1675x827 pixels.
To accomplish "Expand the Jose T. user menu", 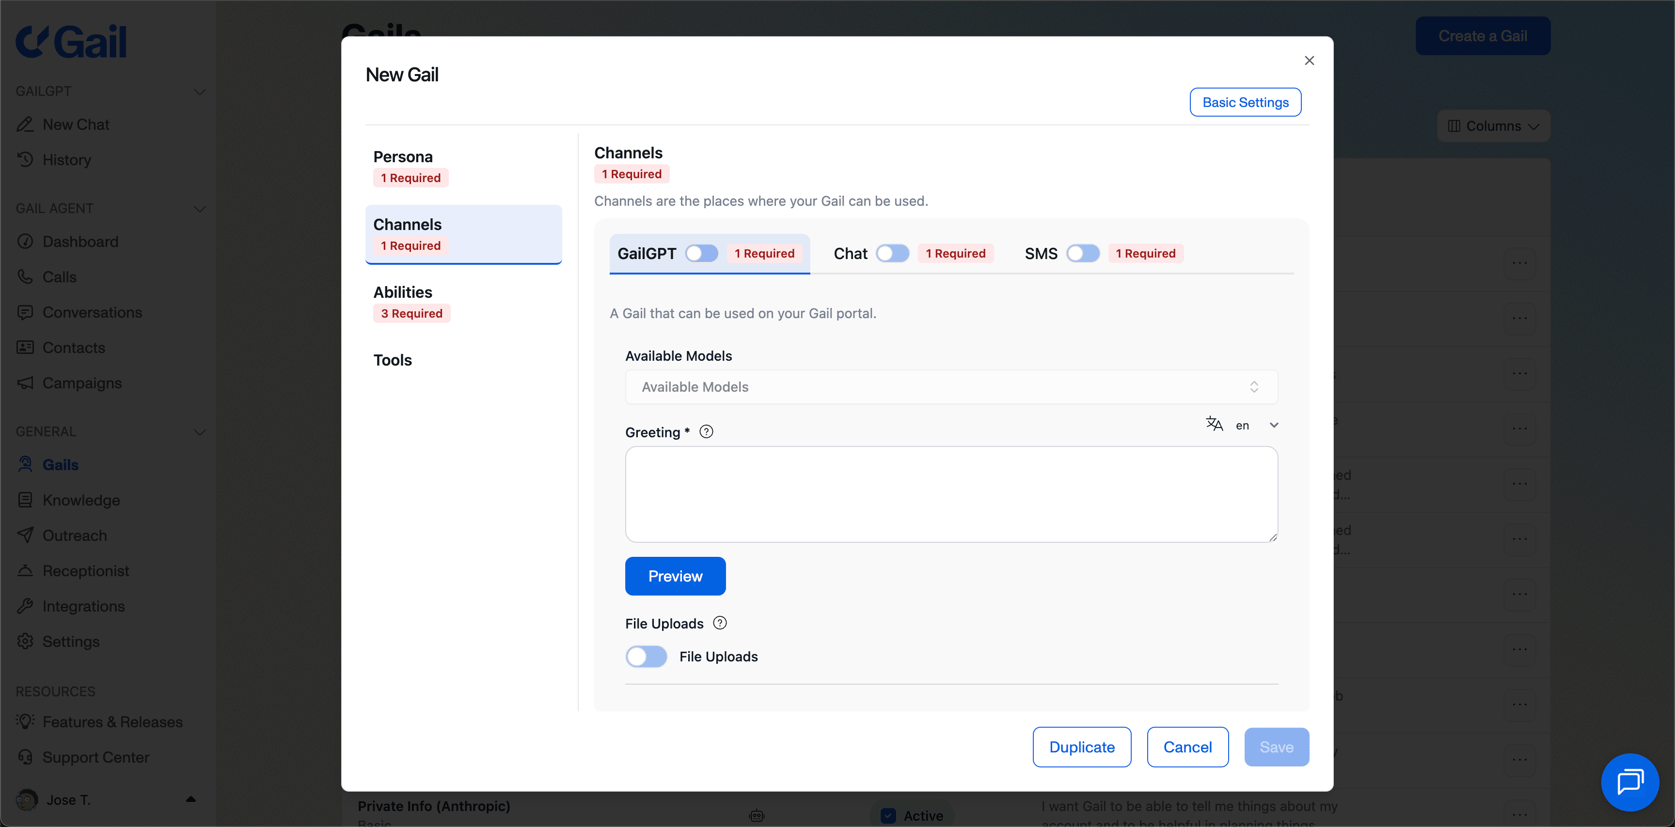I will coord(190,800).
